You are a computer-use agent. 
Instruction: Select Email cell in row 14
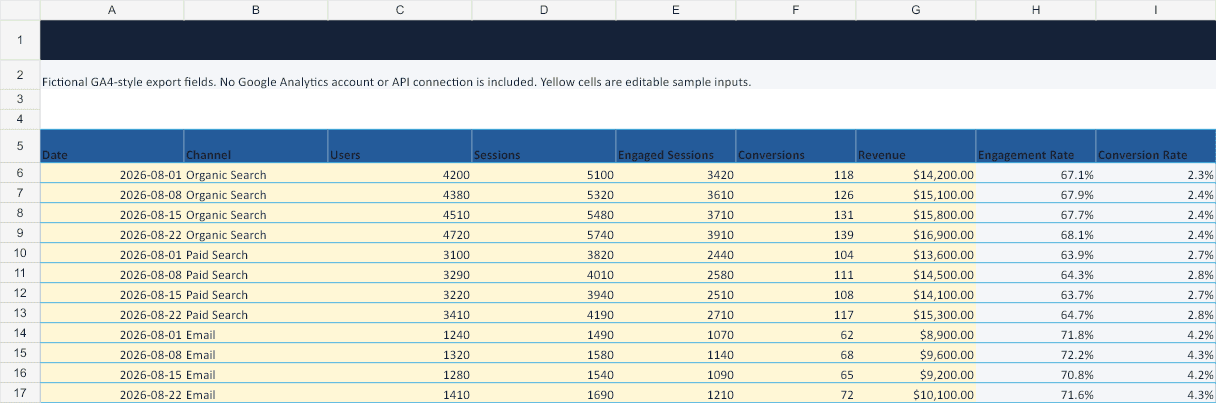coord(256,334)
